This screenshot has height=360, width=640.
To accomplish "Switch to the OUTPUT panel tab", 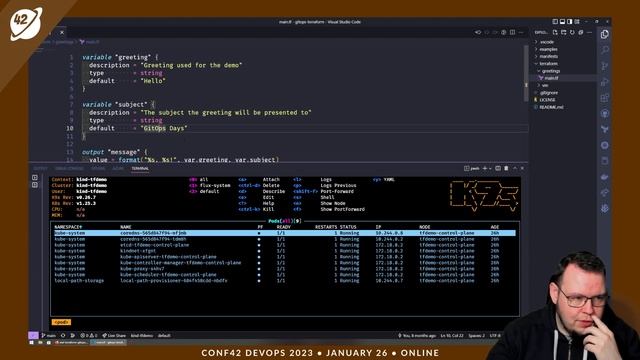I will [x=40, y=168].
